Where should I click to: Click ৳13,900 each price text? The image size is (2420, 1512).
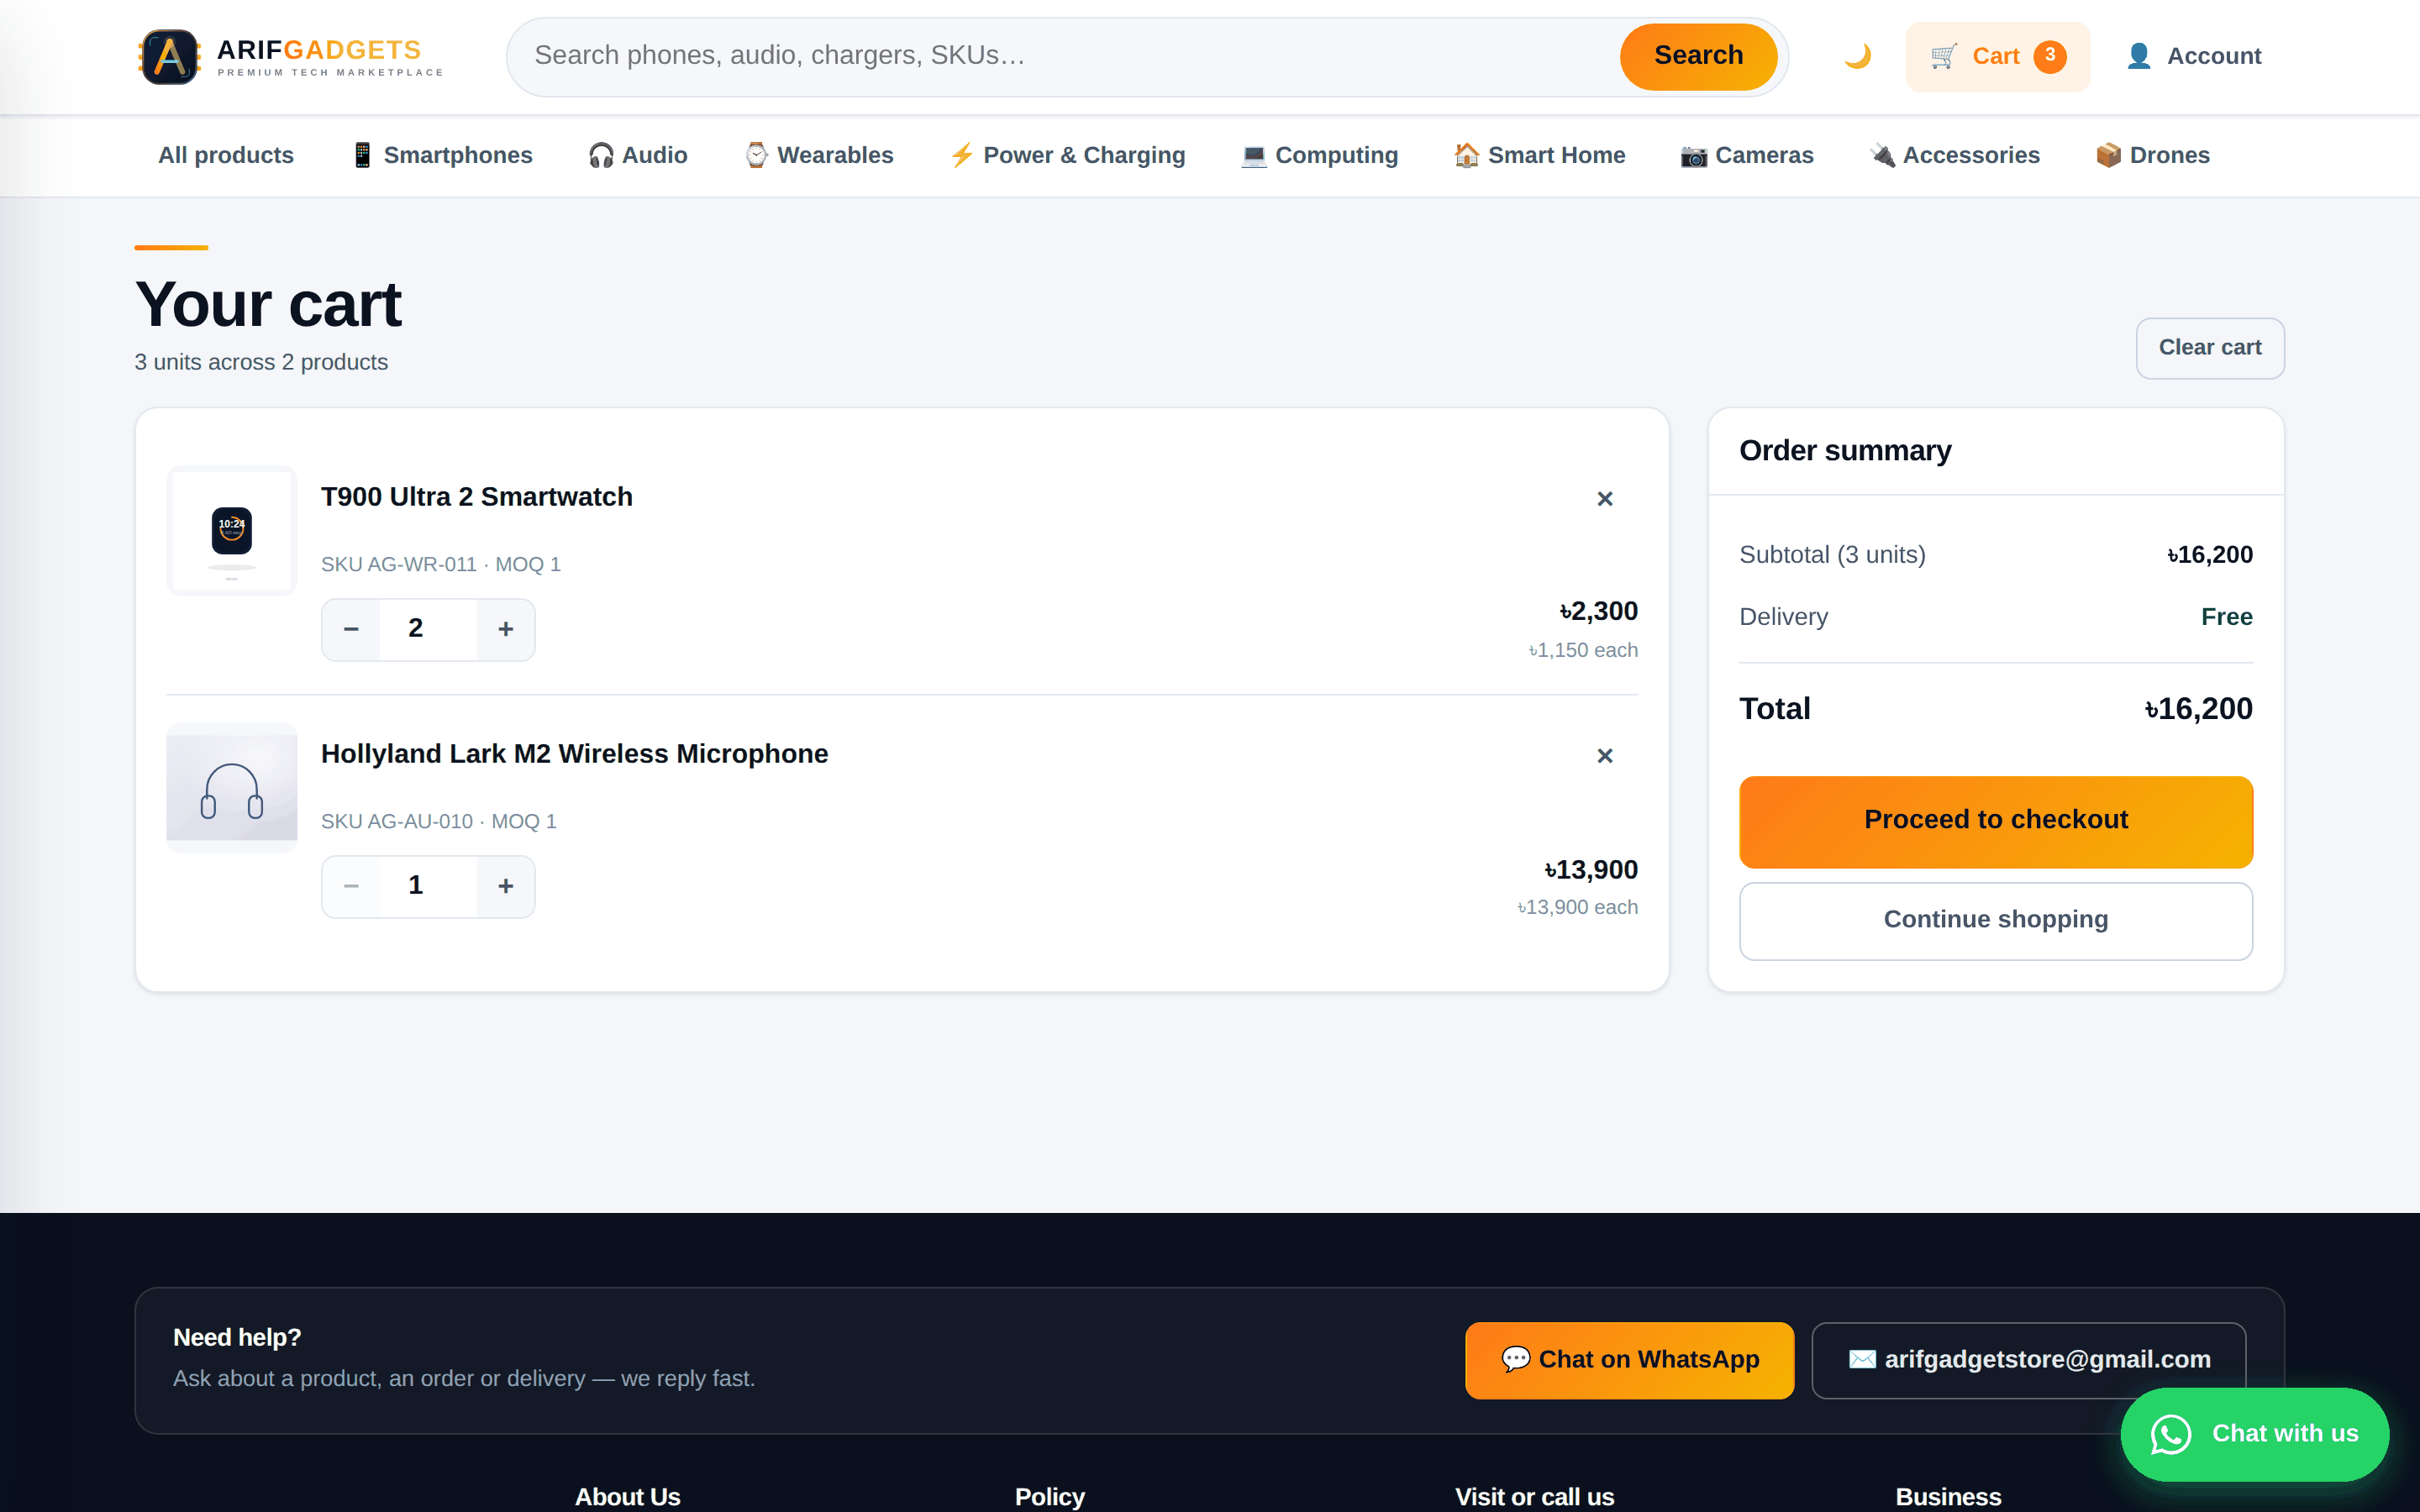point(1577,907)
